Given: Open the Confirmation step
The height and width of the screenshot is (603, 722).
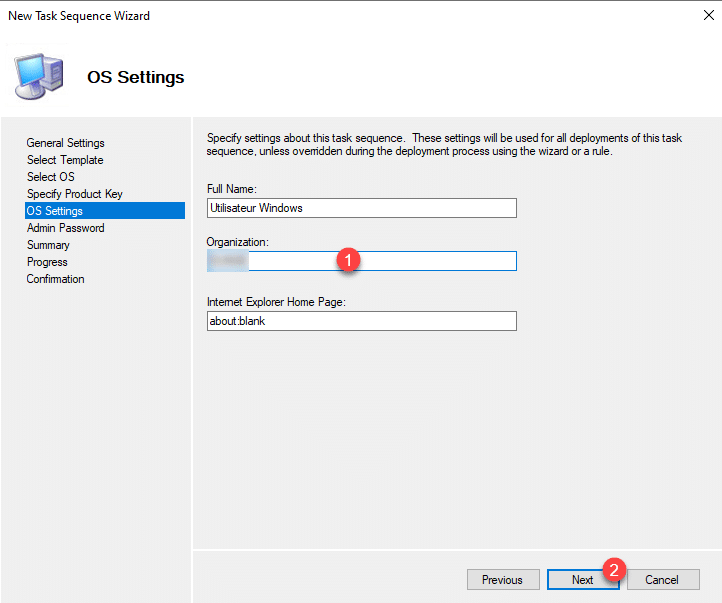Looking at the screenshot, I should point(55,279).
